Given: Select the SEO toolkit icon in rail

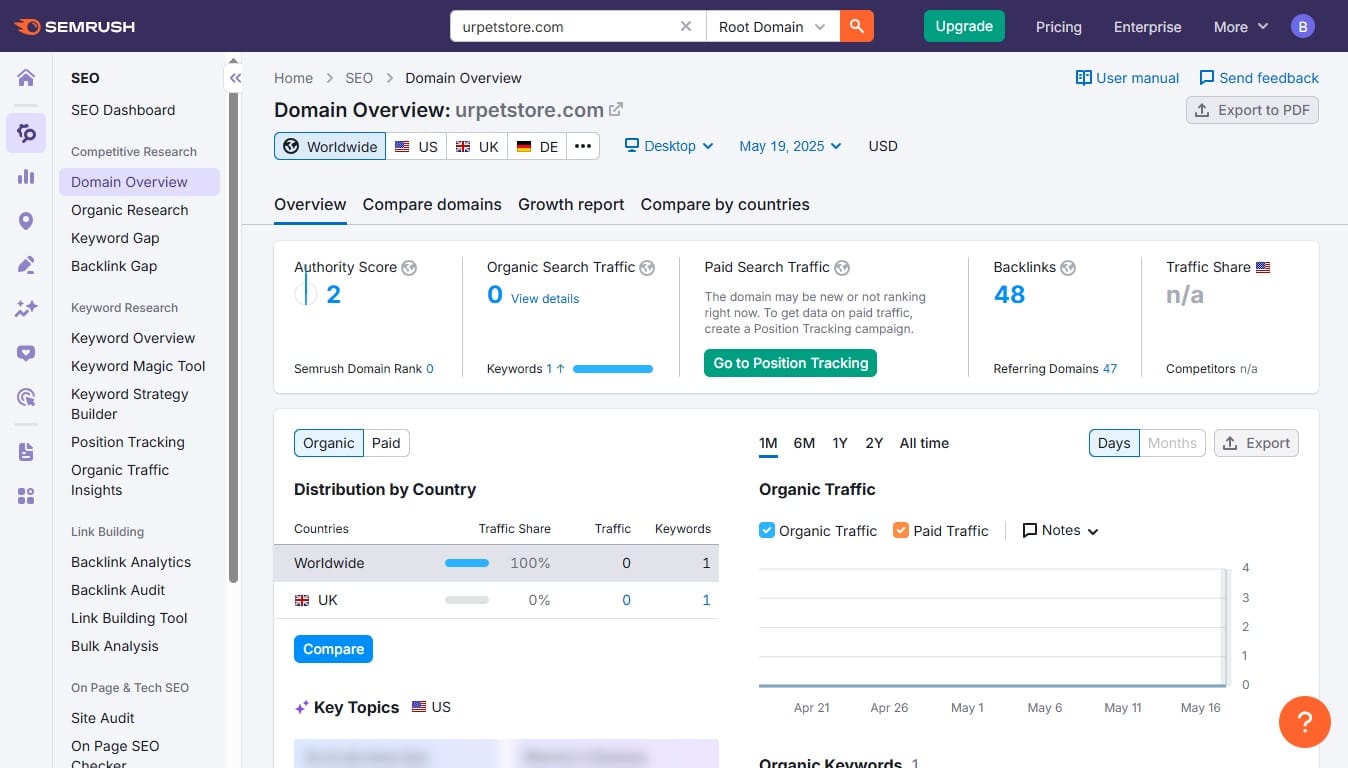Looking at the screenshot, I should tap(26, 132).
